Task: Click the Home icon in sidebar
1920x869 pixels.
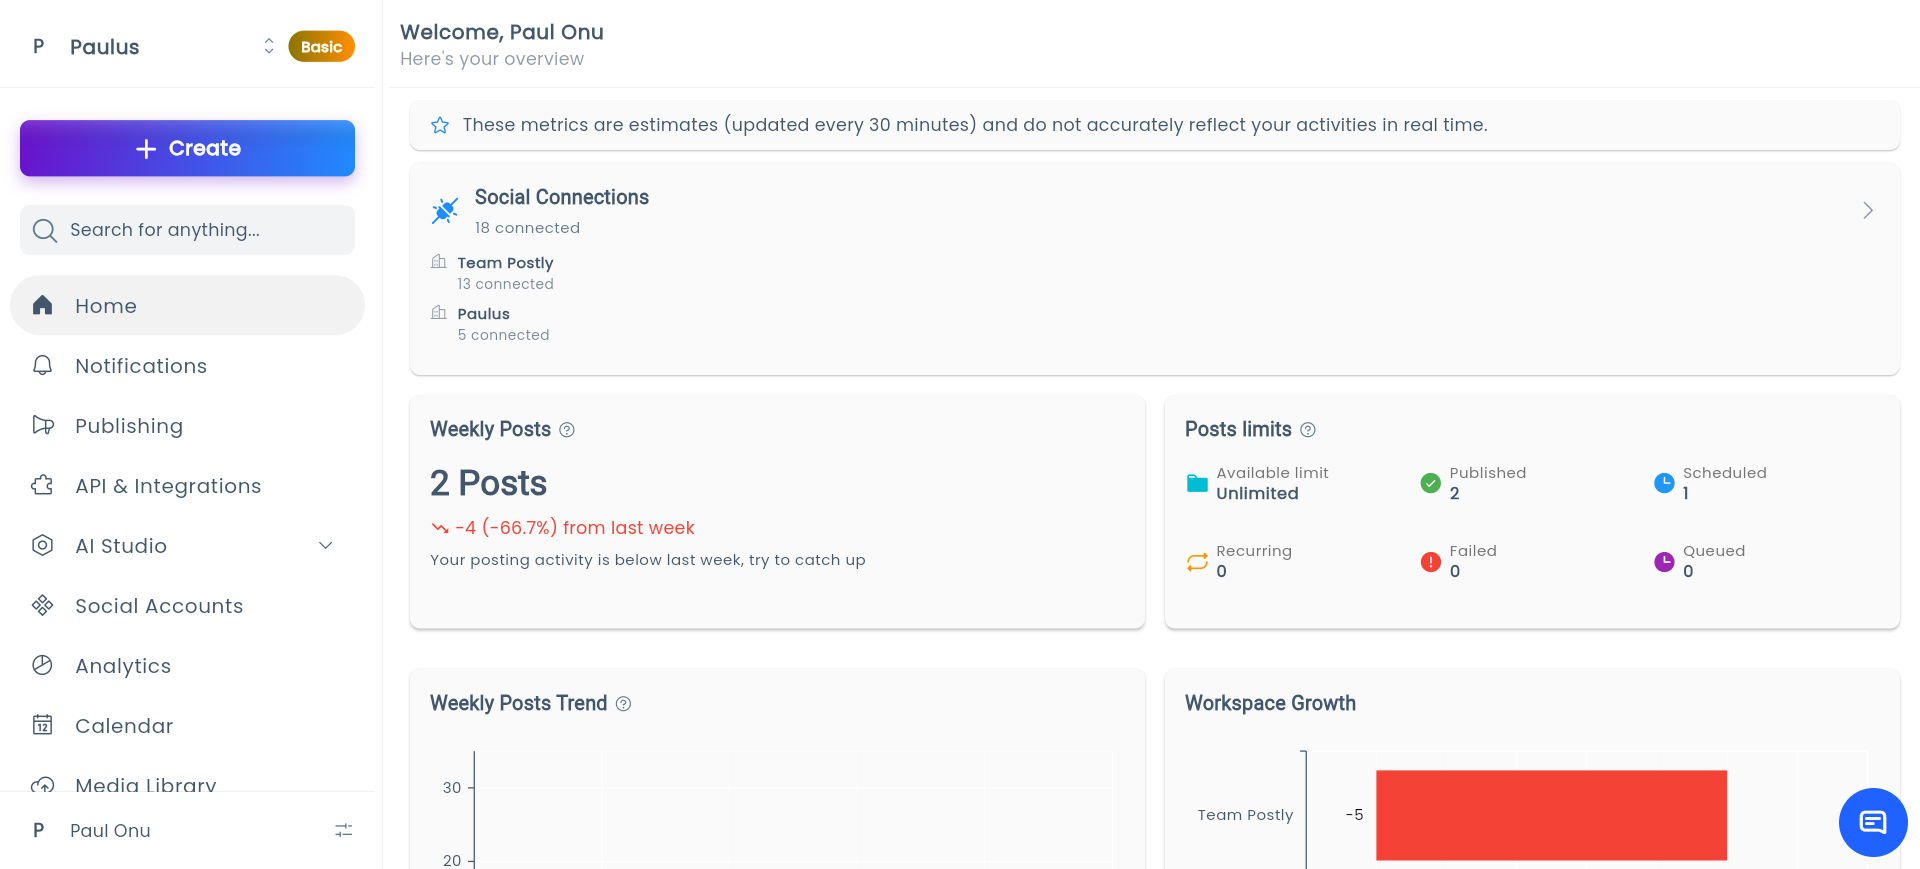Action: coord(42,305)
